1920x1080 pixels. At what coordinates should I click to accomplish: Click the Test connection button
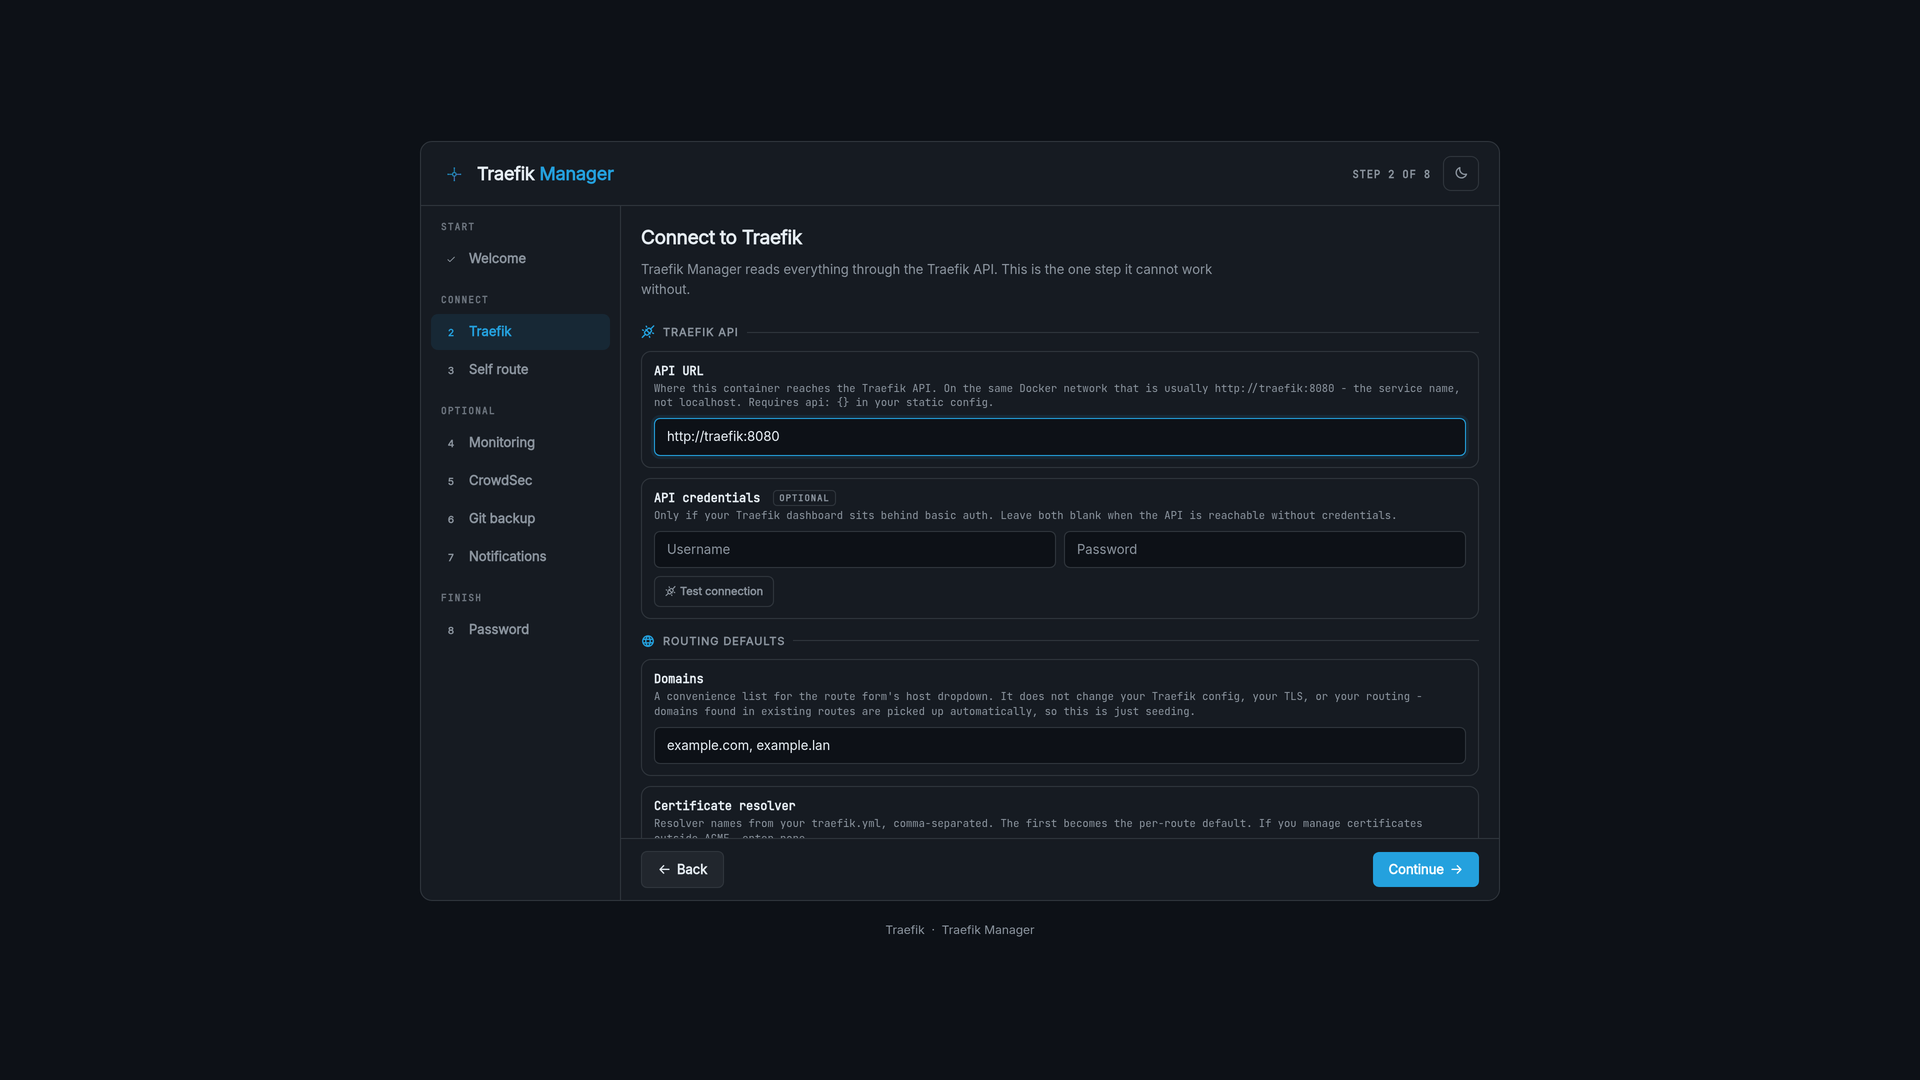click(713, 592)
